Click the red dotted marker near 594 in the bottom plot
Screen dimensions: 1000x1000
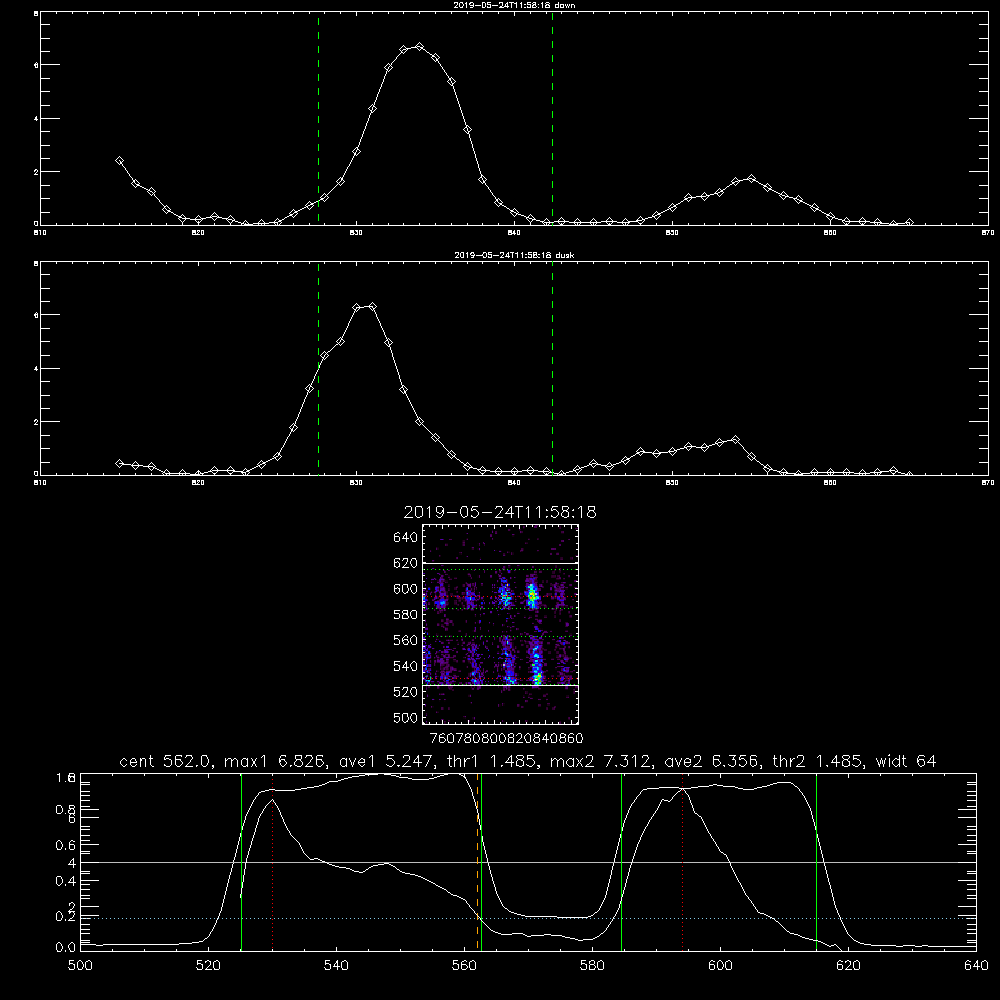point(682,862)
